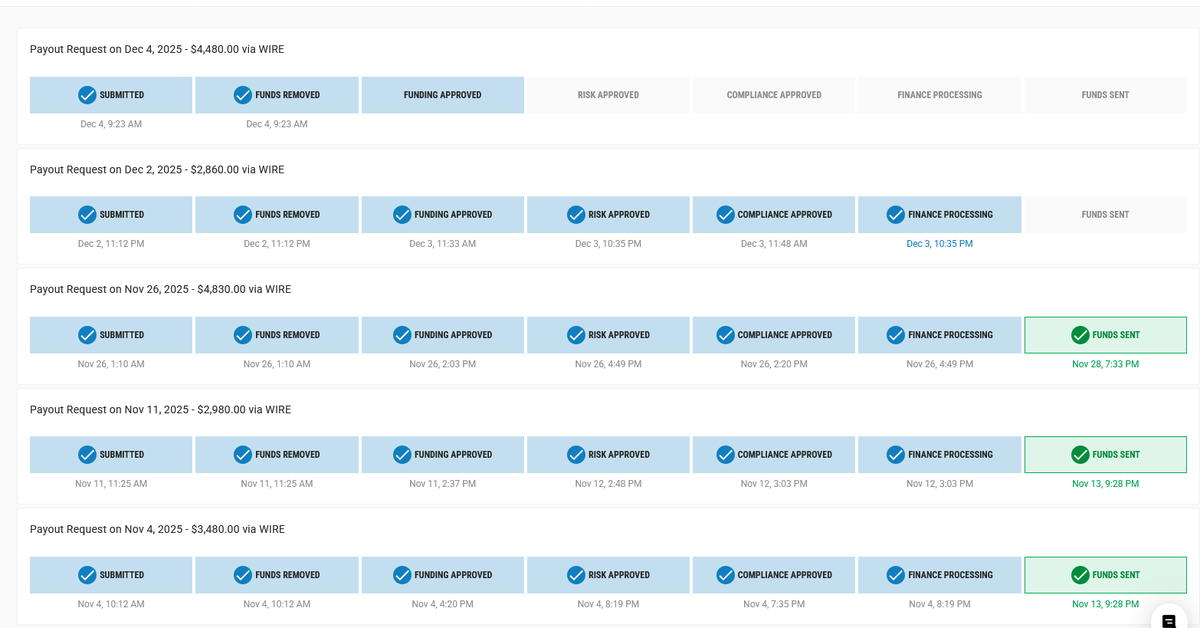
Task: Click the Nov 4, 4:20 PM timestamp
Action: click(443, 604)
